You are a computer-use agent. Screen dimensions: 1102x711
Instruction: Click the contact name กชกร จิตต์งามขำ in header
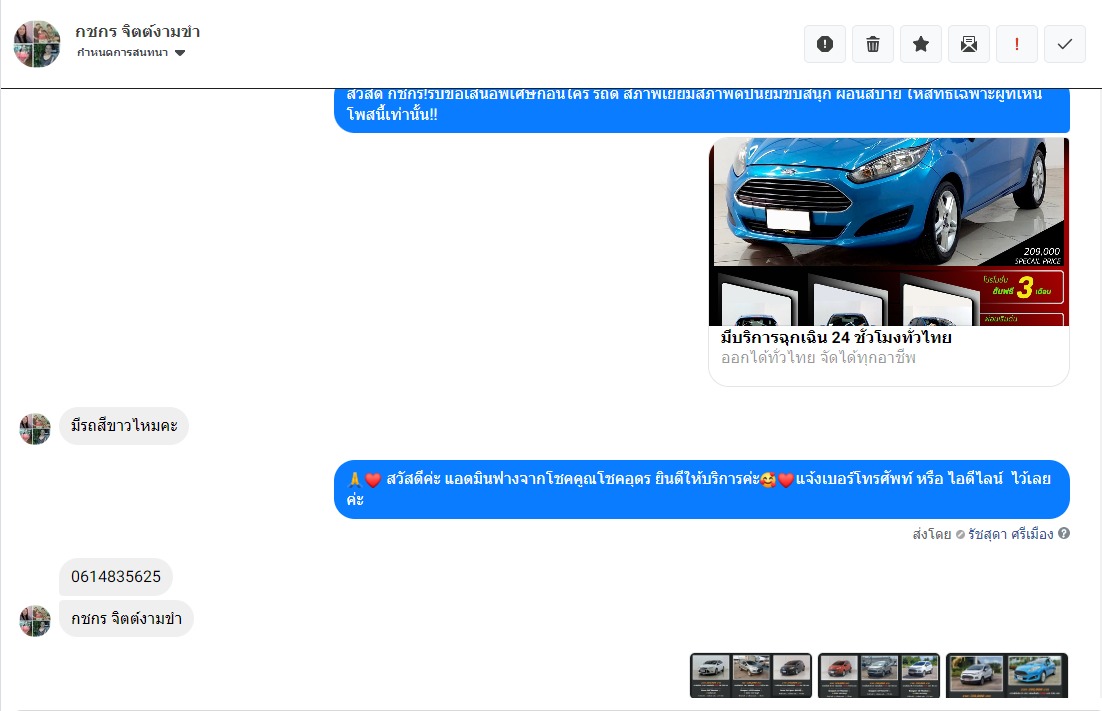click(x=138, y=32)
